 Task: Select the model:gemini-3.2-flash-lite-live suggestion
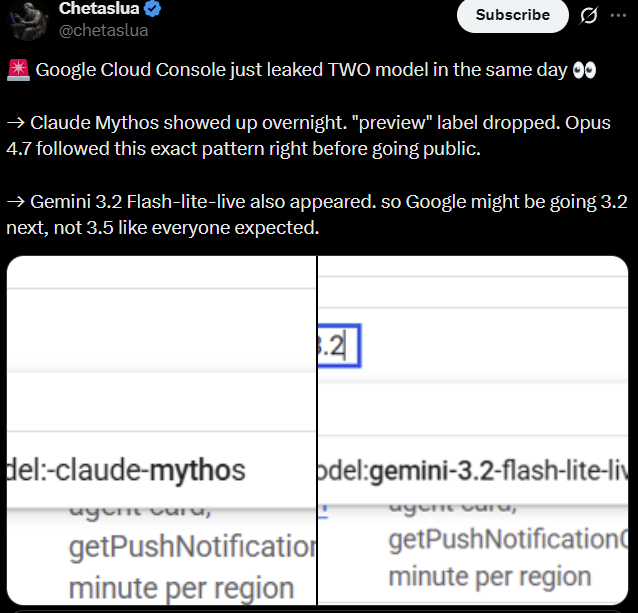[473, 470]
